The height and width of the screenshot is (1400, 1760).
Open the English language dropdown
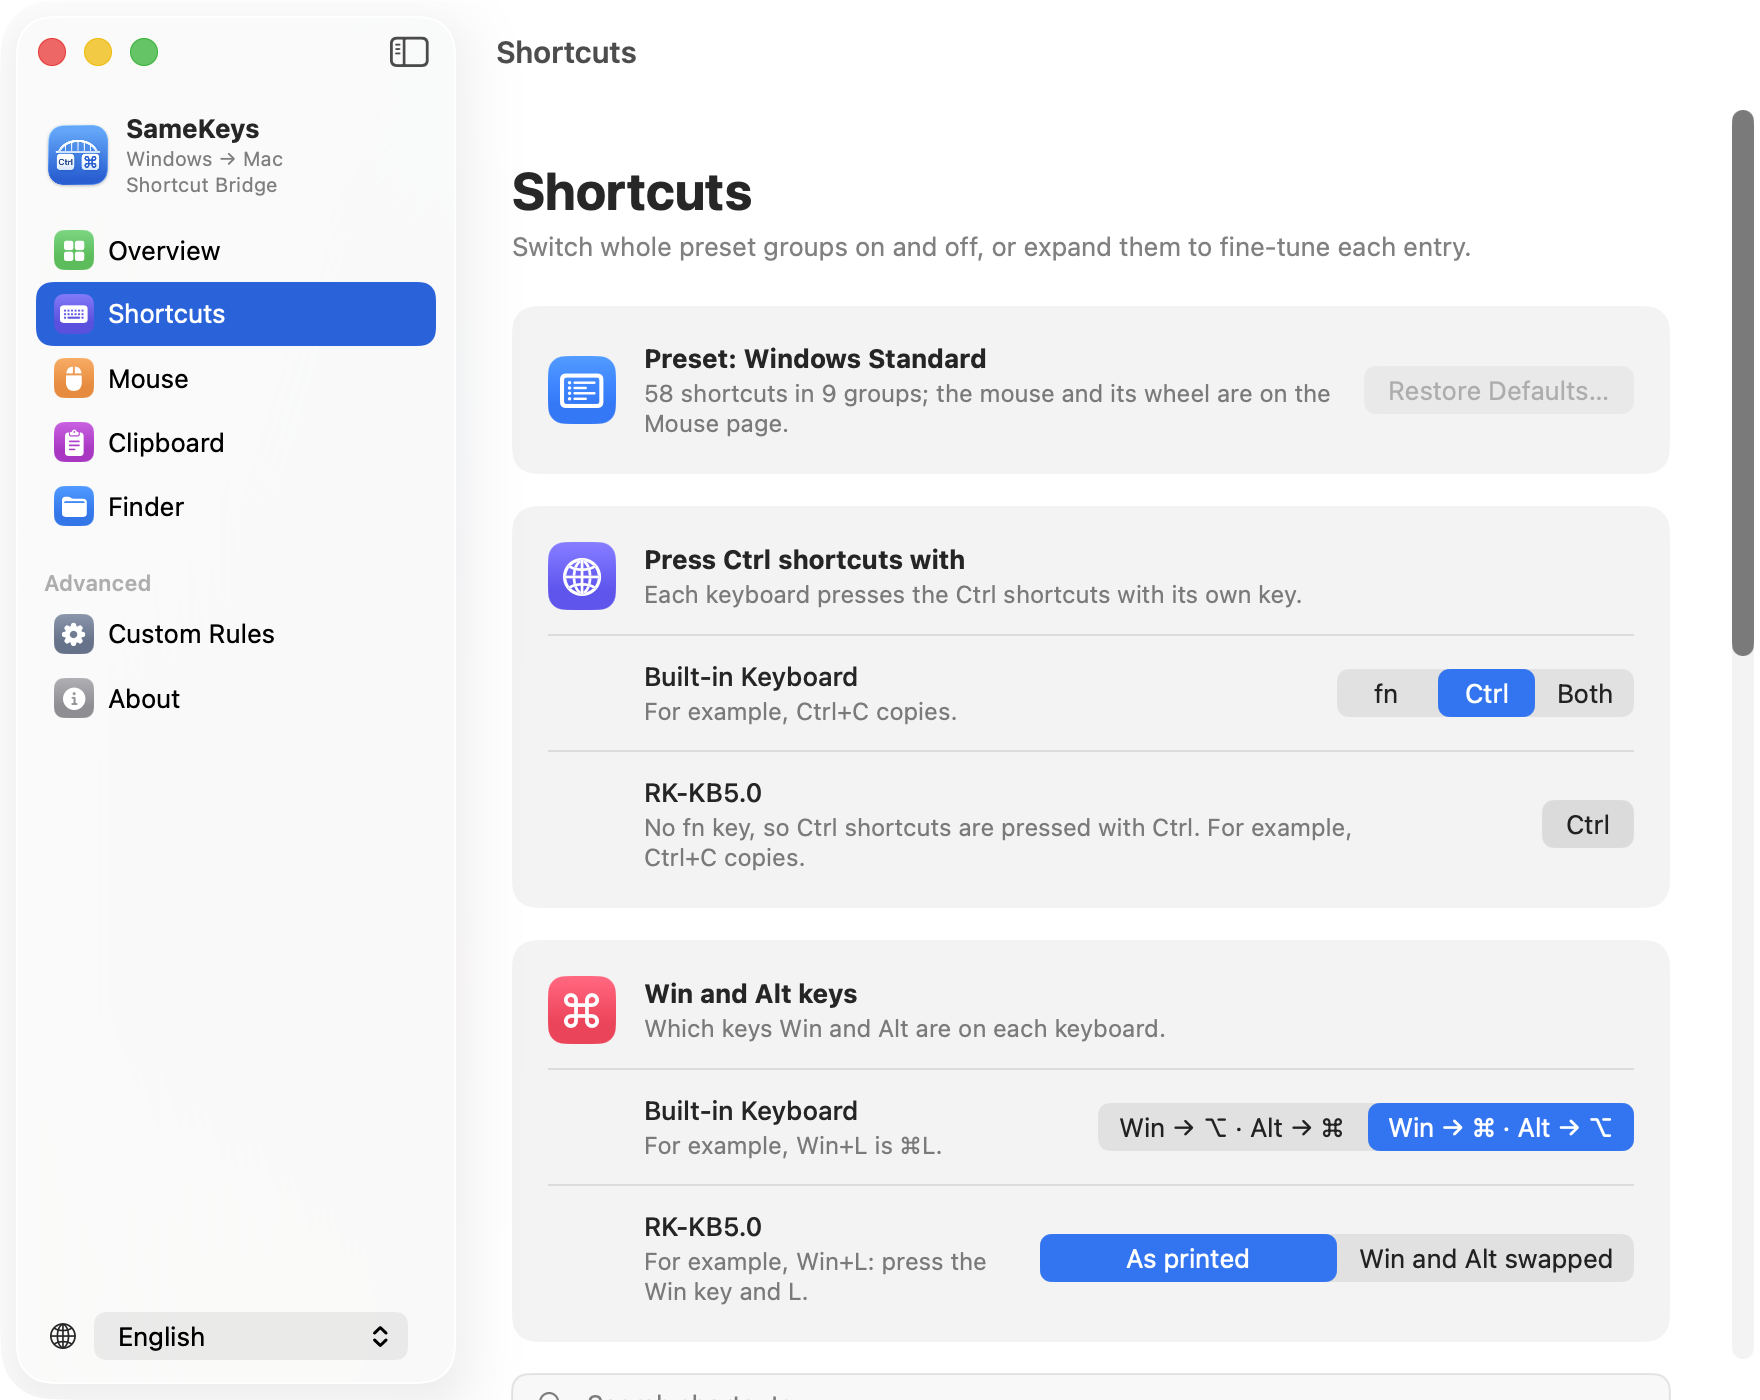pyautogui.click(x=251, y=1336)
